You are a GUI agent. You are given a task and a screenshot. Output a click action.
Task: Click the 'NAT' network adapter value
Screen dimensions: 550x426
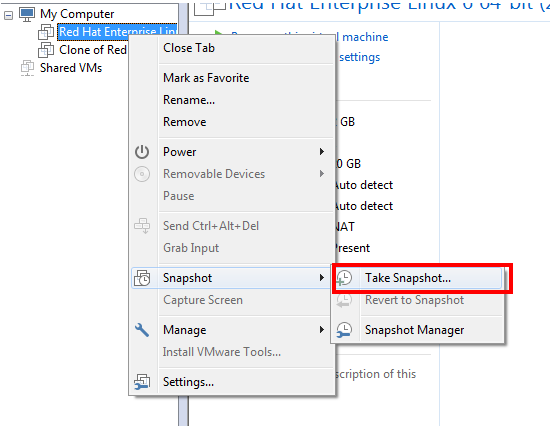point(345,227)
